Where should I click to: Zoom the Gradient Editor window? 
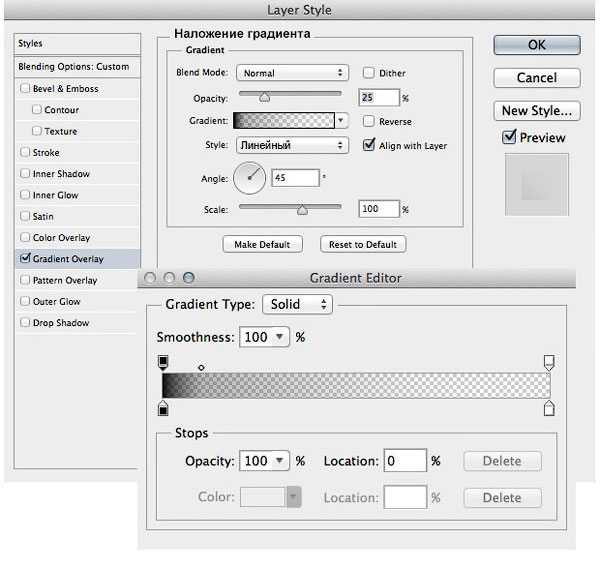189,278
